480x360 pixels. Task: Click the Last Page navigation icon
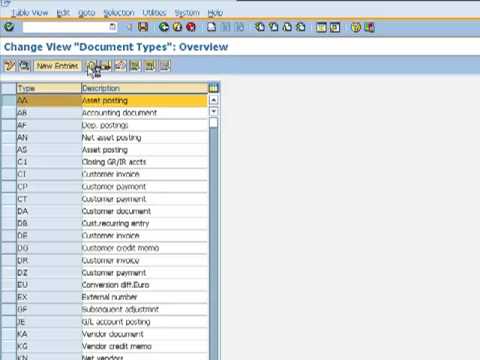point(301,27)
